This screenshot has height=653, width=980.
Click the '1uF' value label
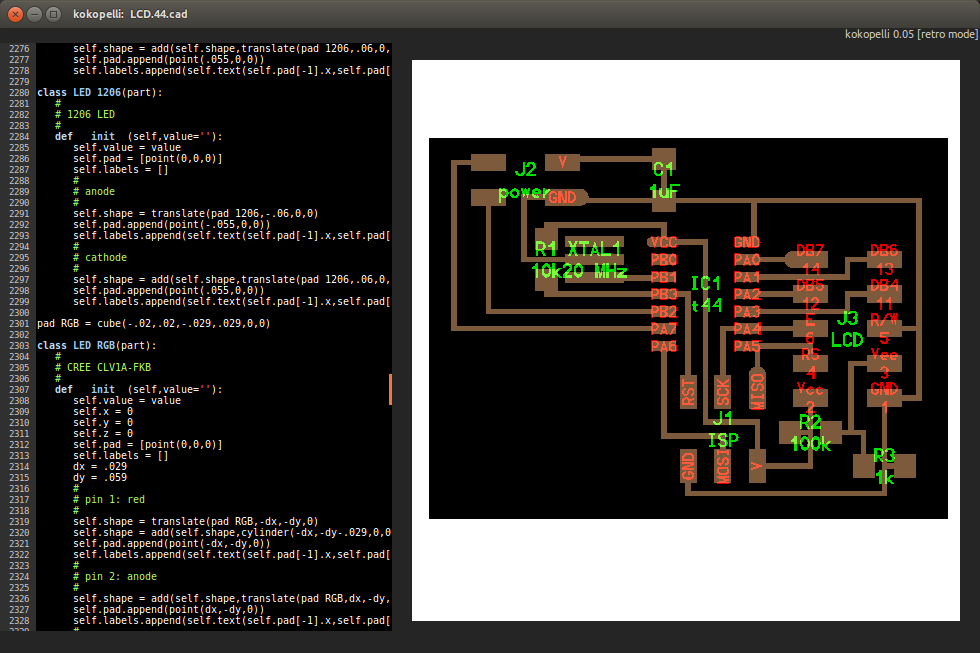tap(664, 191)
